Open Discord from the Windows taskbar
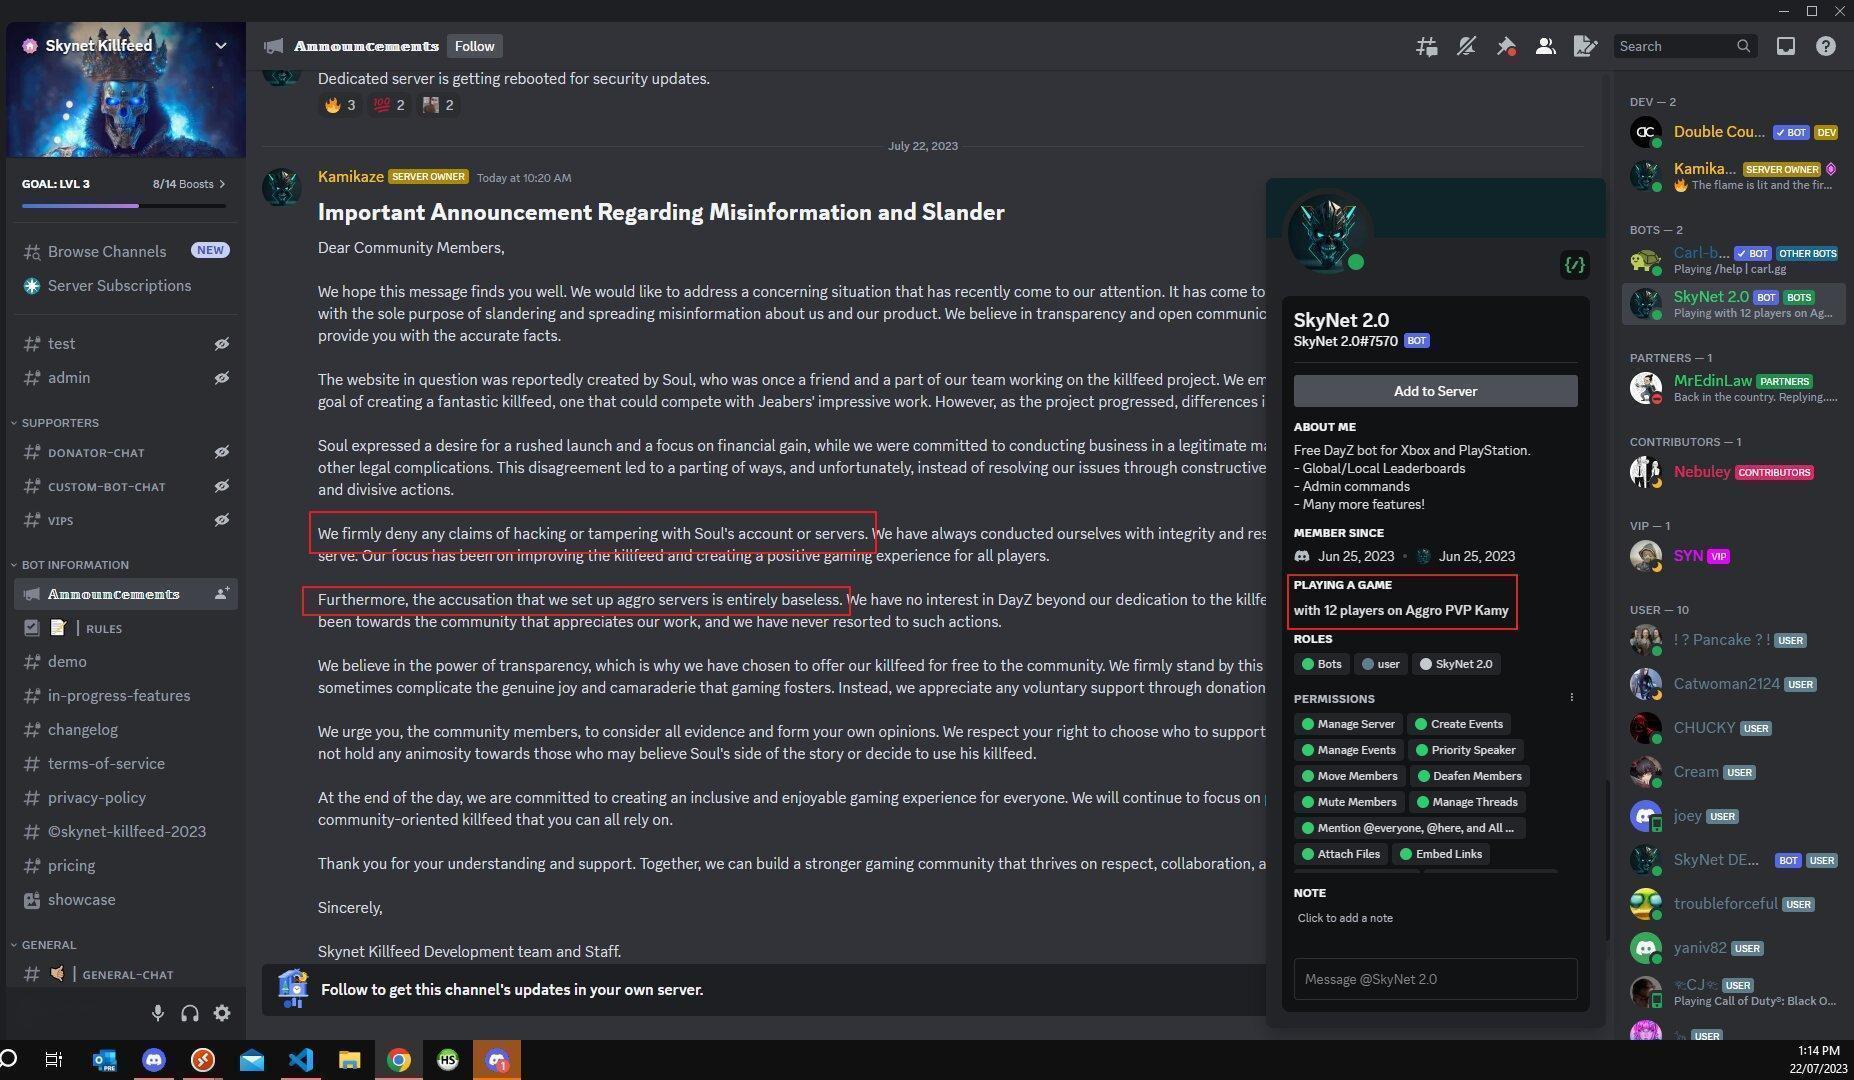The image size is (1854, 1080). point(154,1060)
